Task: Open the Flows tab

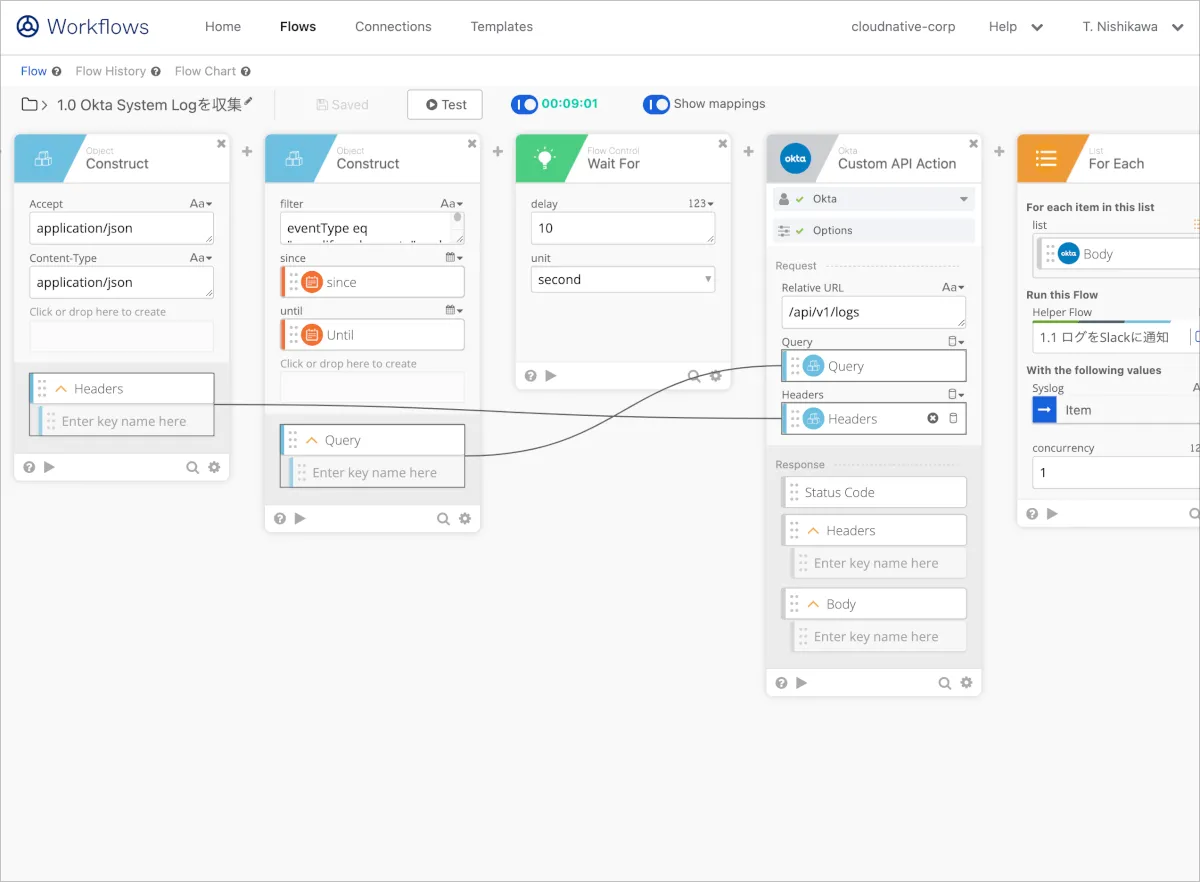Action: click(x=298, y=27)
